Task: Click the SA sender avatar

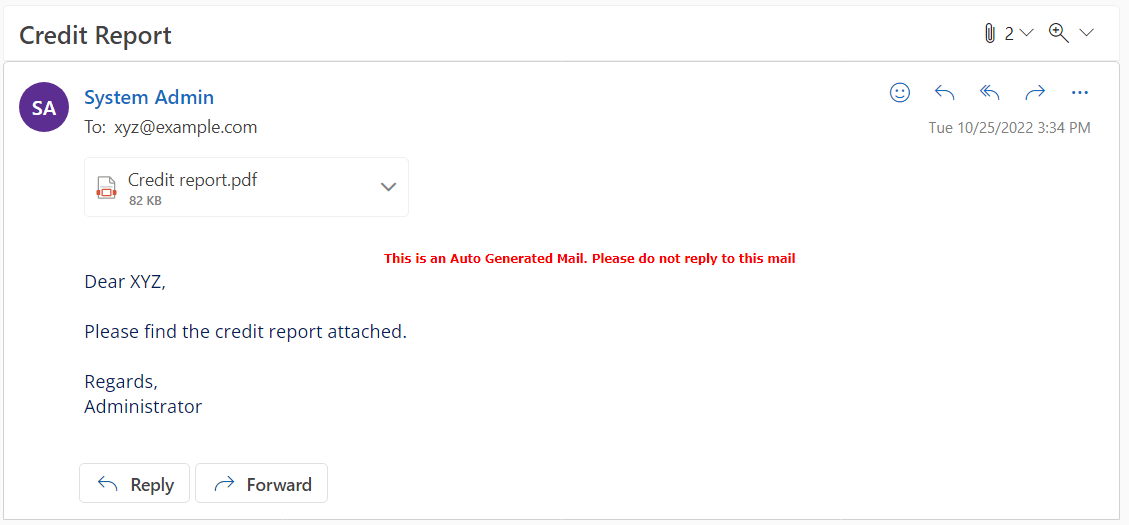Action: click(44, 107)
